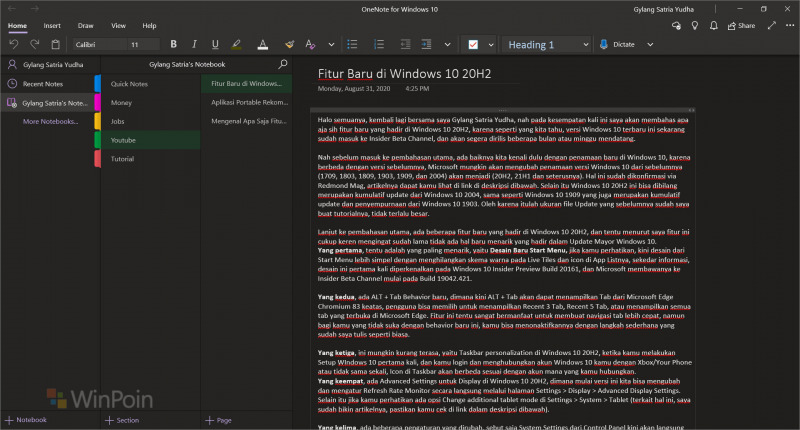The height and width of the screenshot is (430, 800).
Task: Add a new section
Action: 122,420
